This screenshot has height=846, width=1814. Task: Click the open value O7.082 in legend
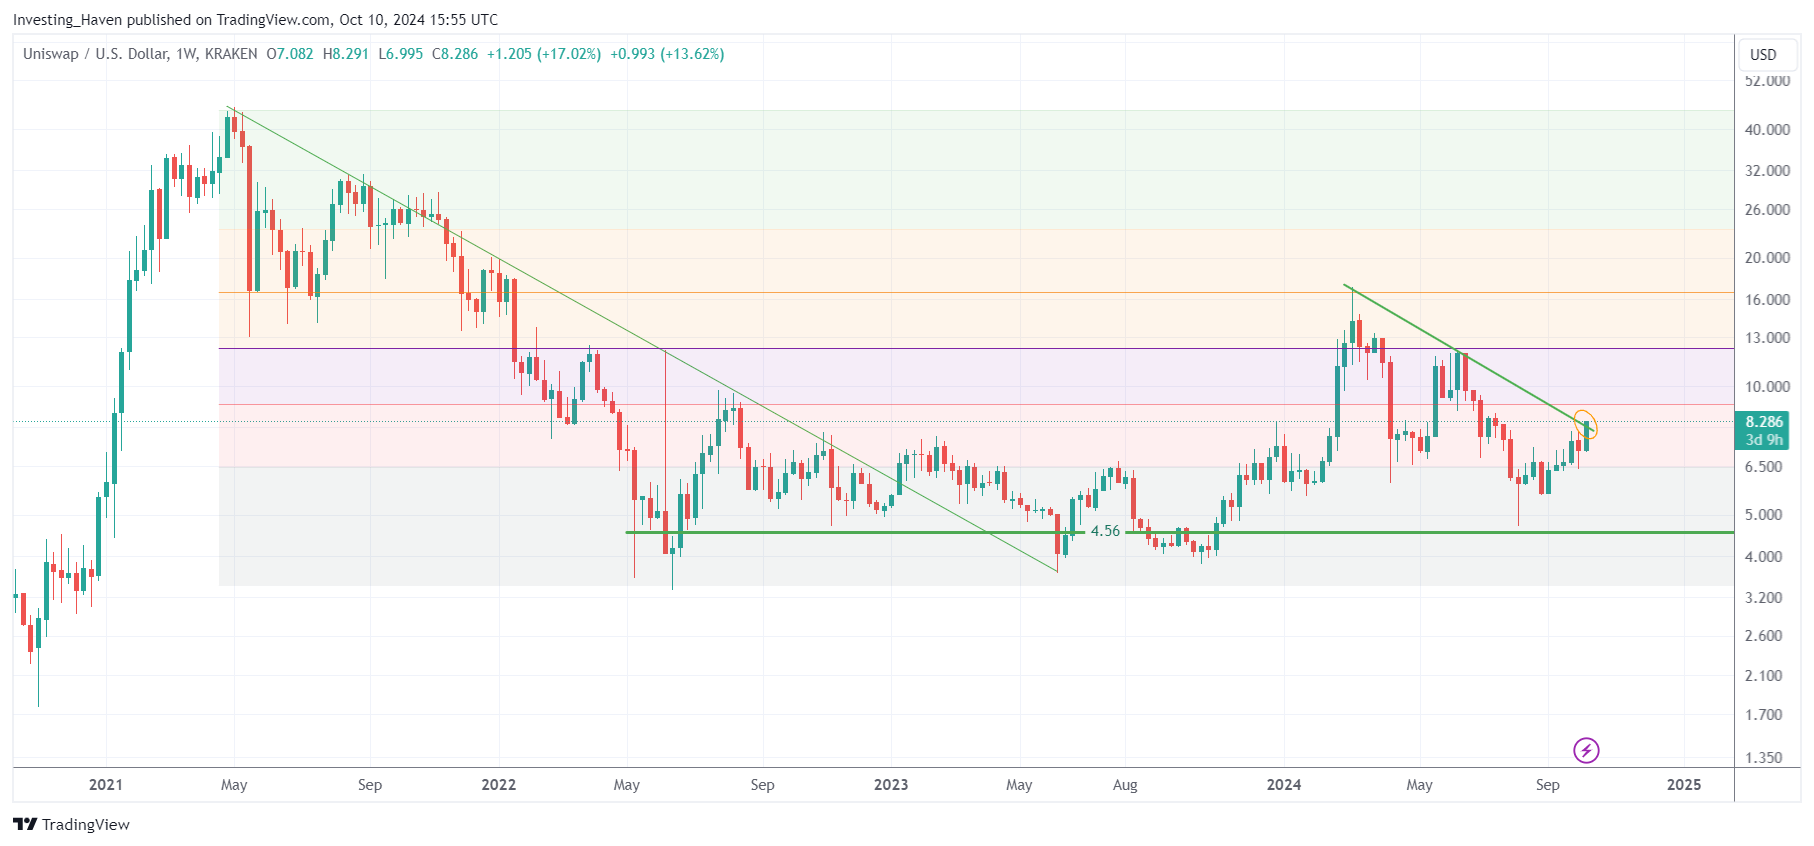tap(290, 54)
